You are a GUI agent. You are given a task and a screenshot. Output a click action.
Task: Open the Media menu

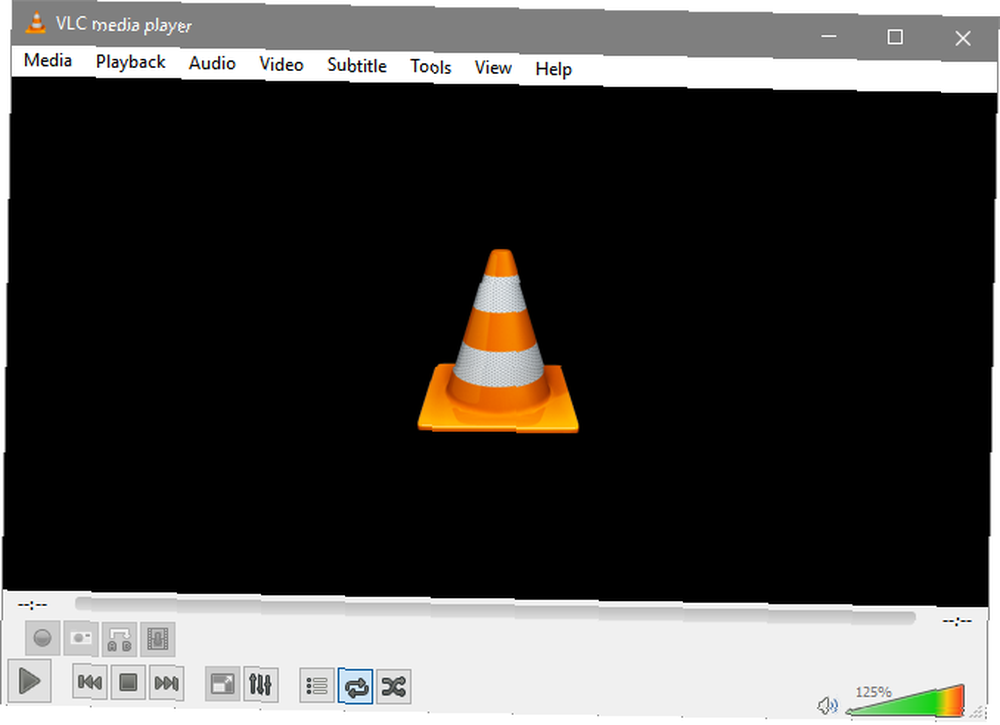click(x=48, y=61)
